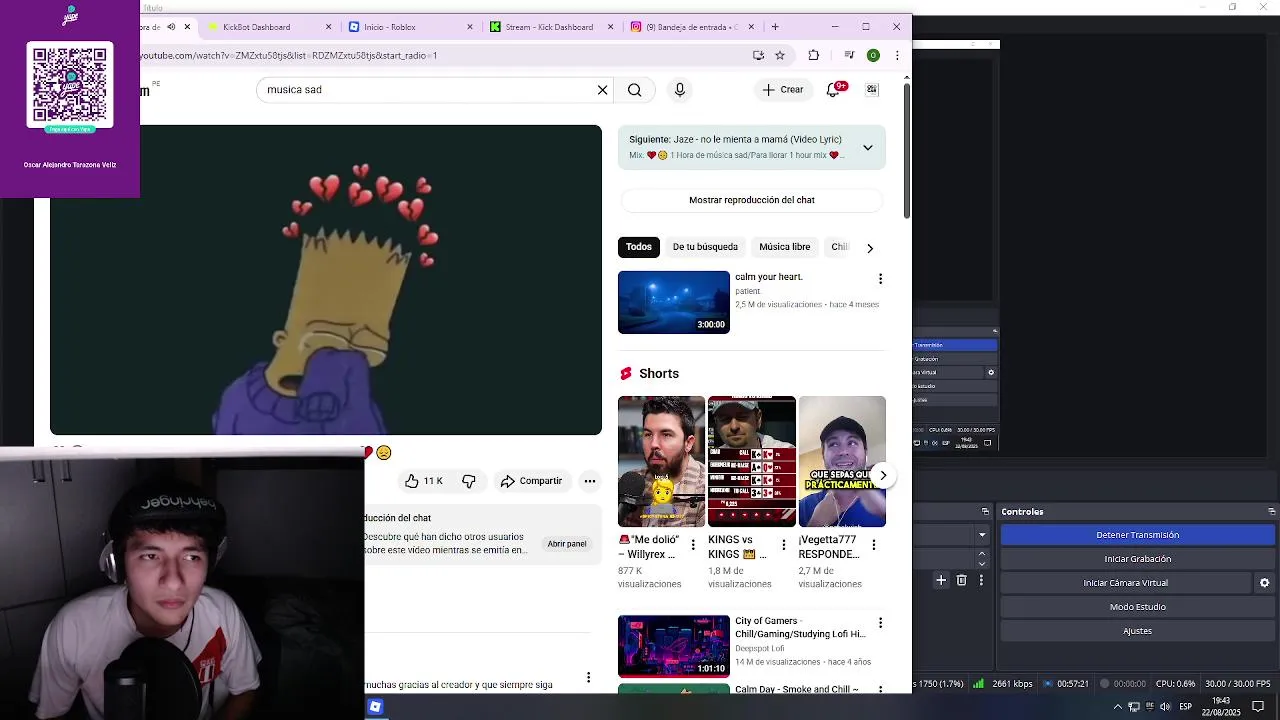Open Windows notification center icon
Screen dimensions: 1280x720
tap(1258, 707)
